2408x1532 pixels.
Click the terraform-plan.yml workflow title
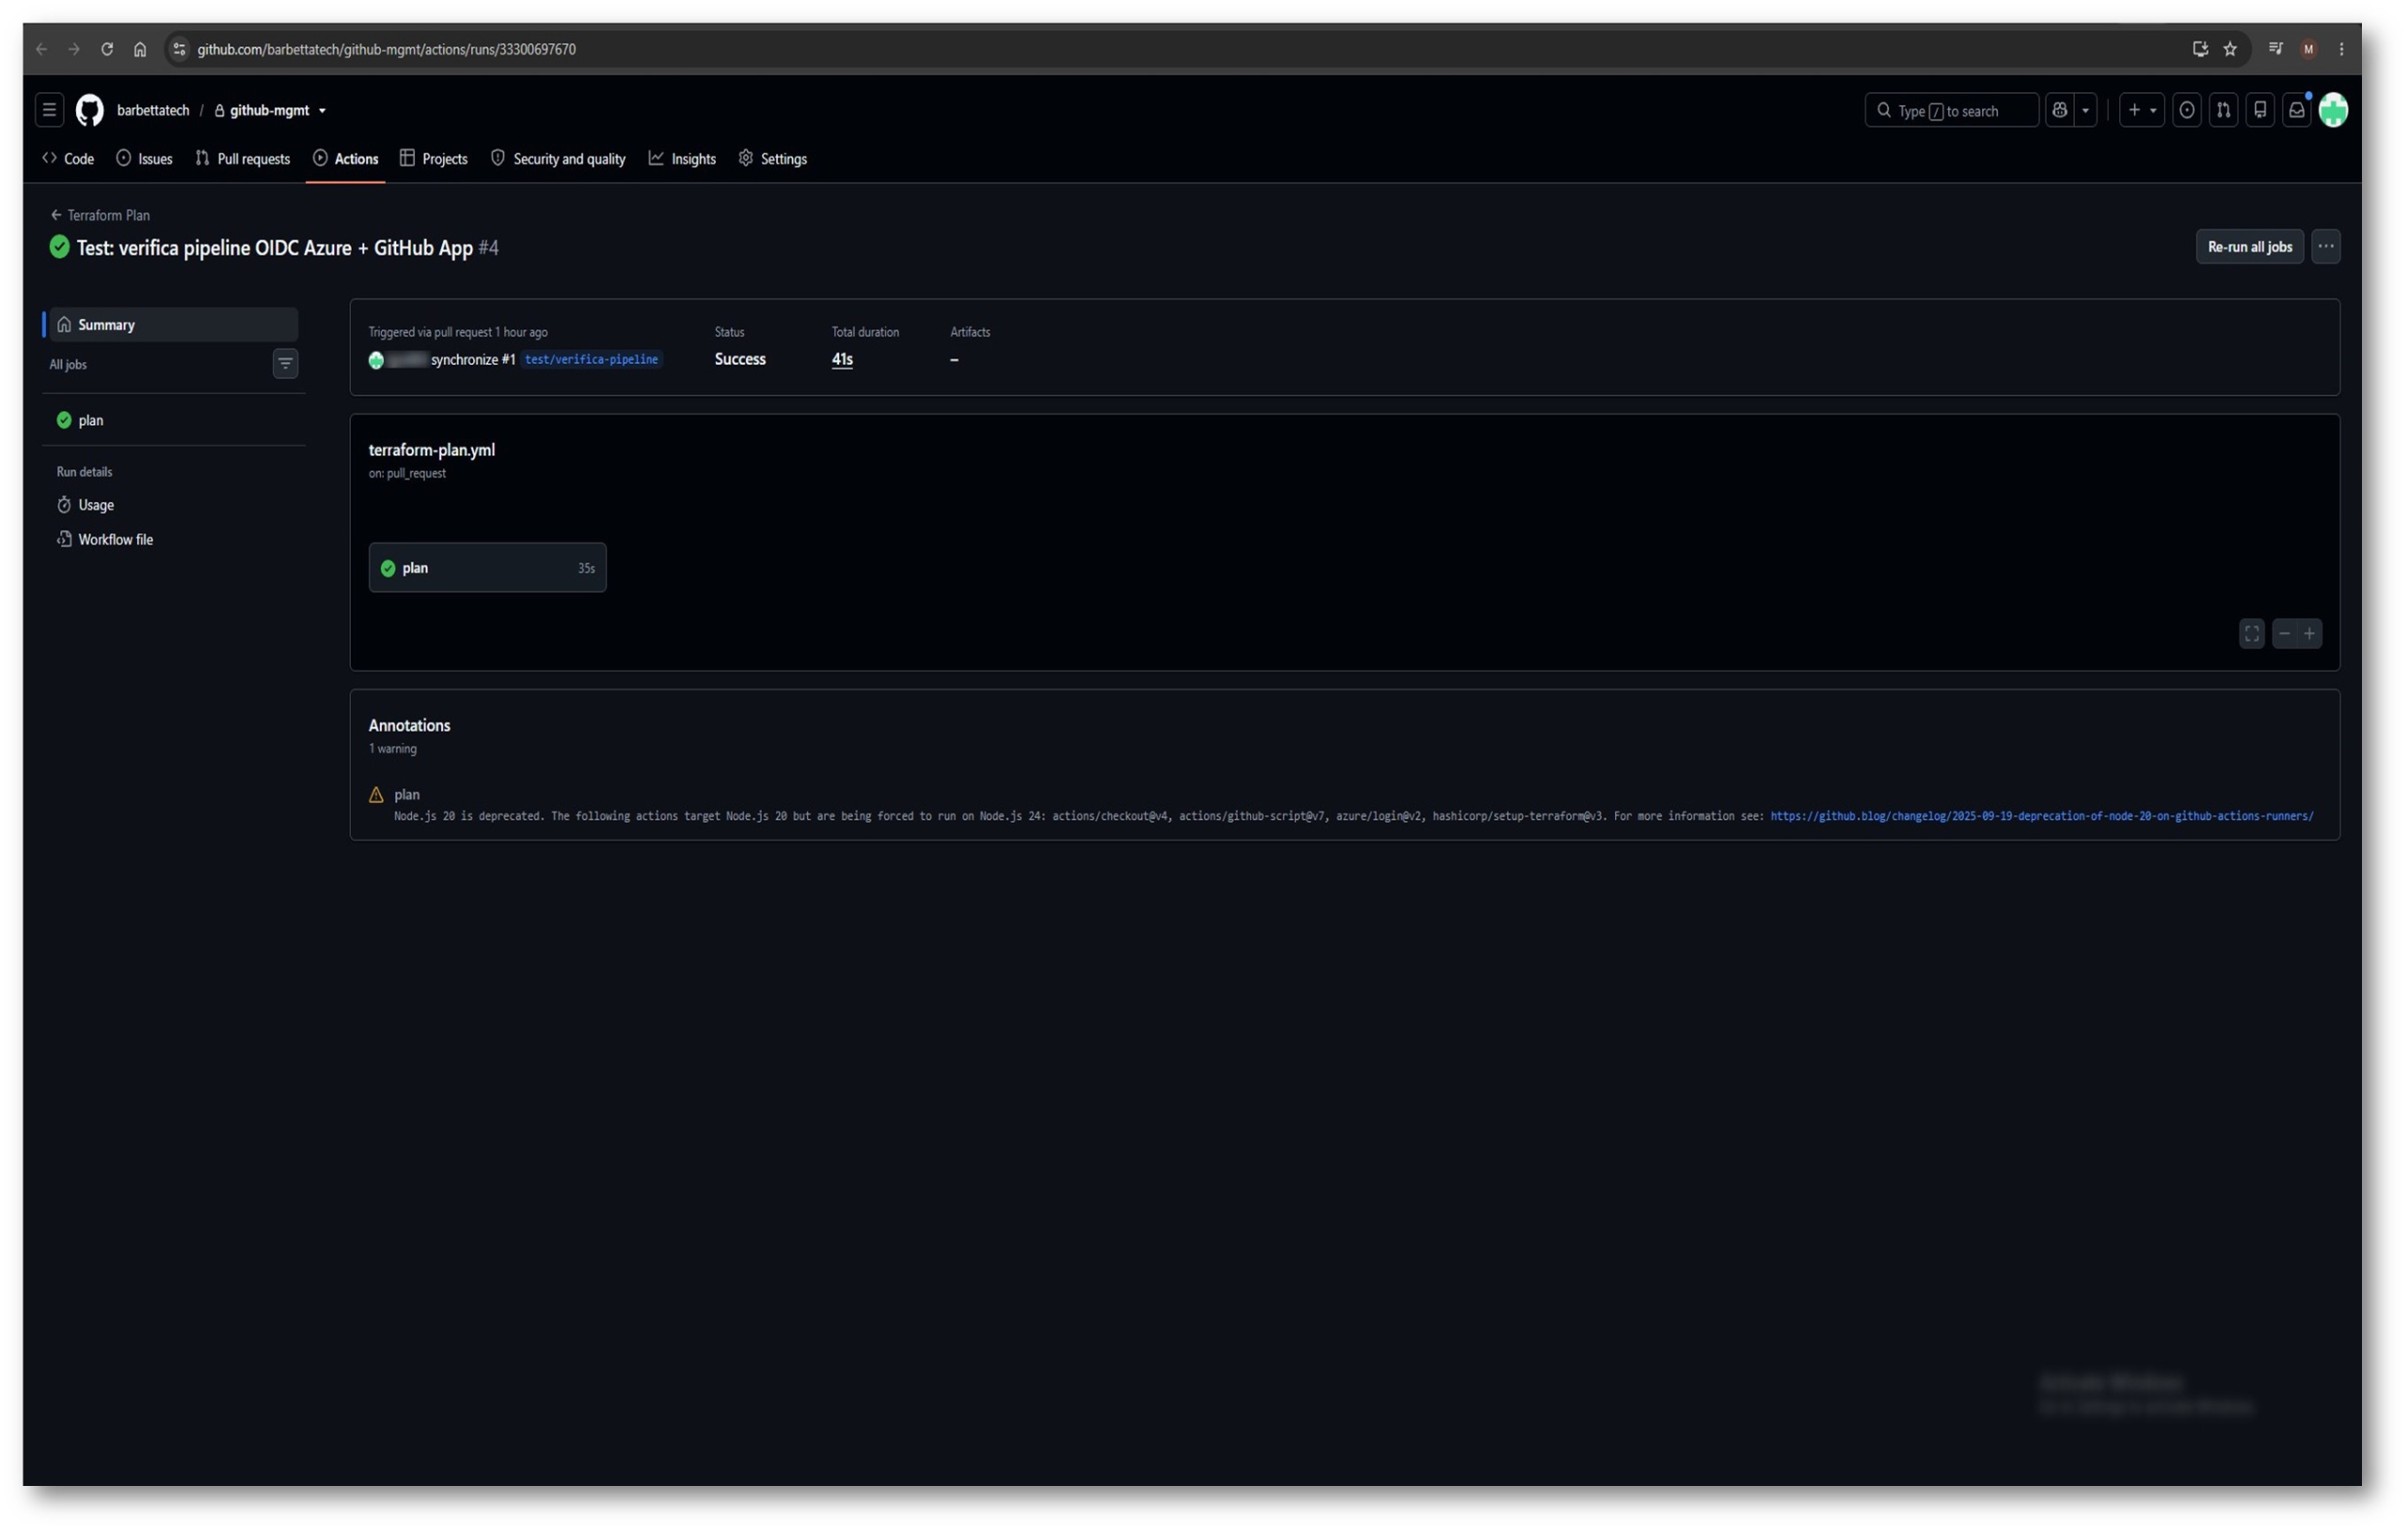432,450
